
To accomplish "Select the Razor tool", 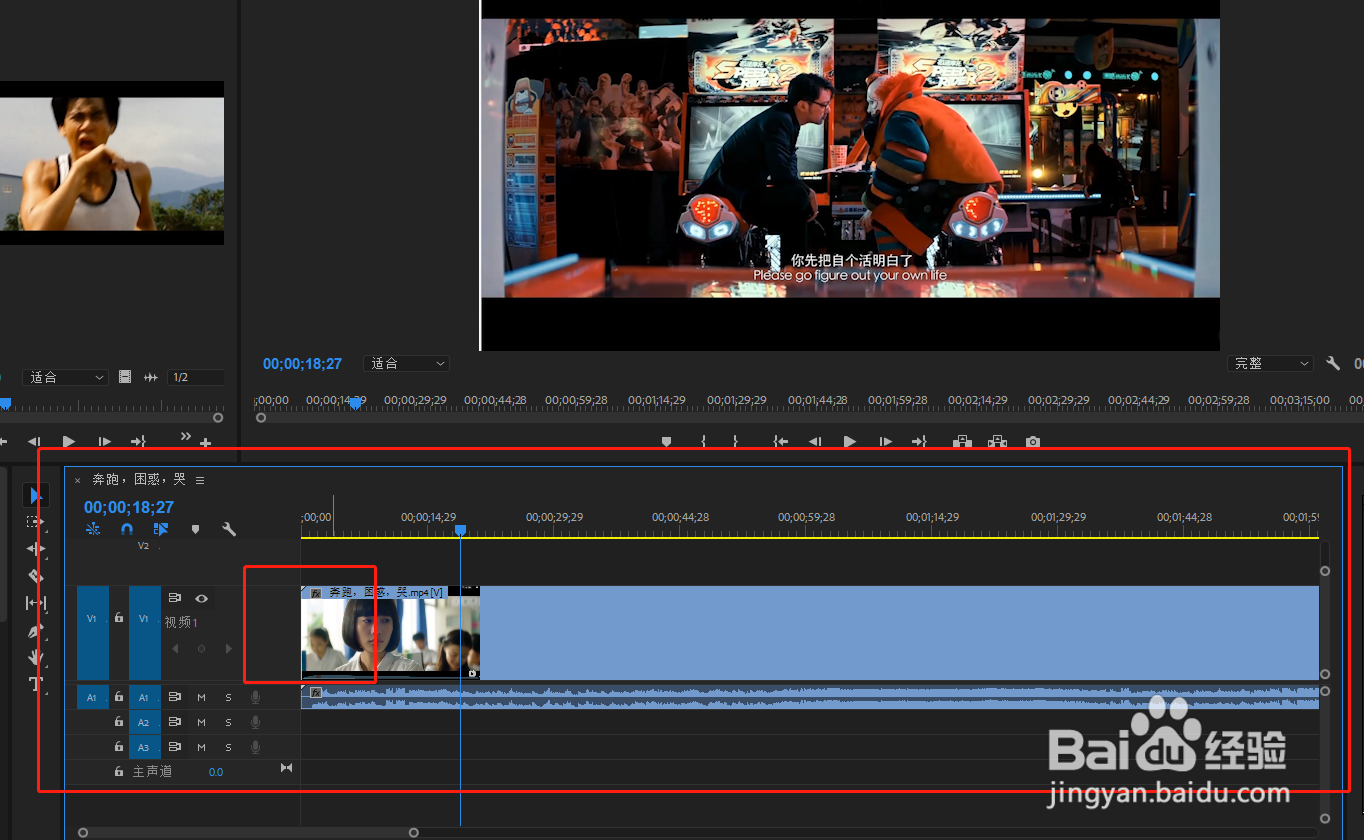I will [x=36, y=576].
